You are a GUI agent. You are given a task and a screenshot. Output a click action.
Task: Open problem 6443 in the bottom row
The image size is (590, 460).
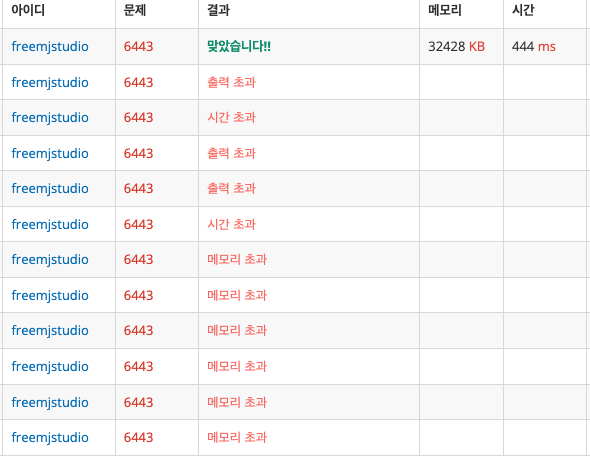tap(138, 437)
